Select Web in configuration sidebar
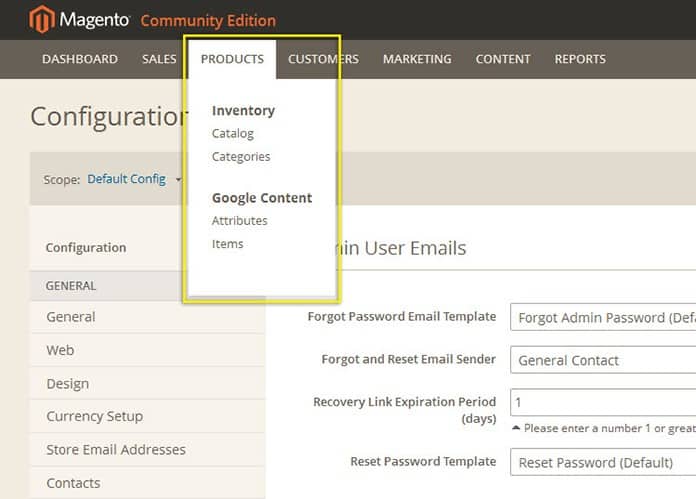 pyautogui.click(x=60, y=350)
